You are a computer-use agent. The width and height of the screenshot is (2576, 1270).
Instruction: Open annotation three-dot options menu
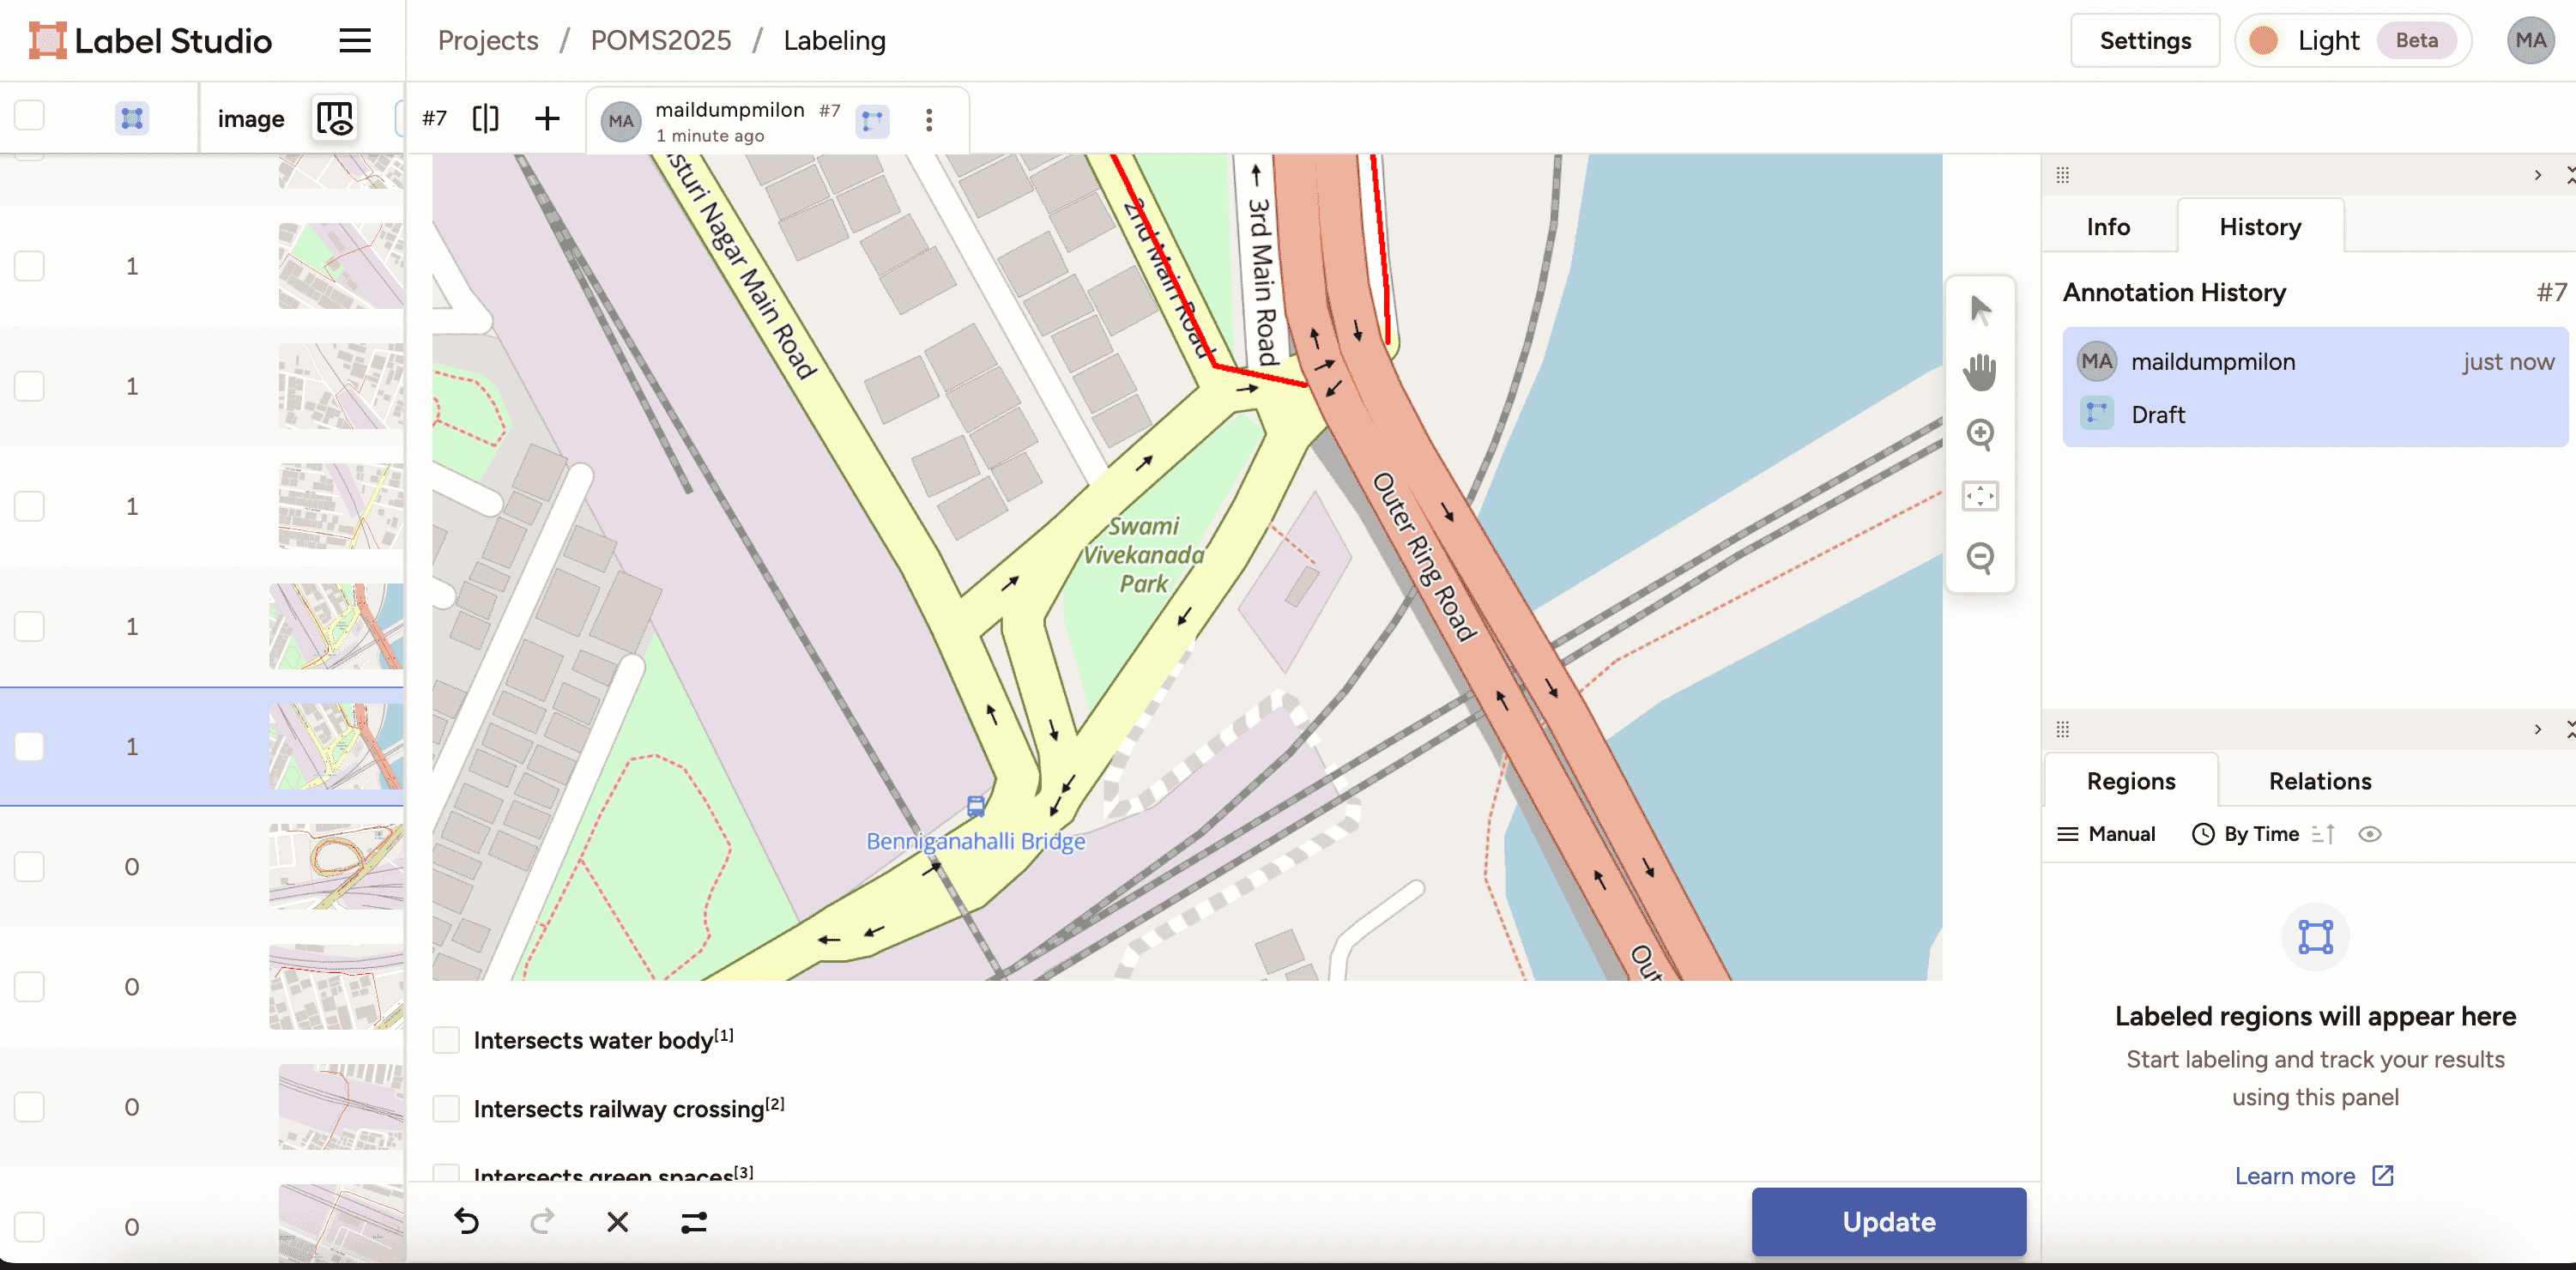[929, 120]
